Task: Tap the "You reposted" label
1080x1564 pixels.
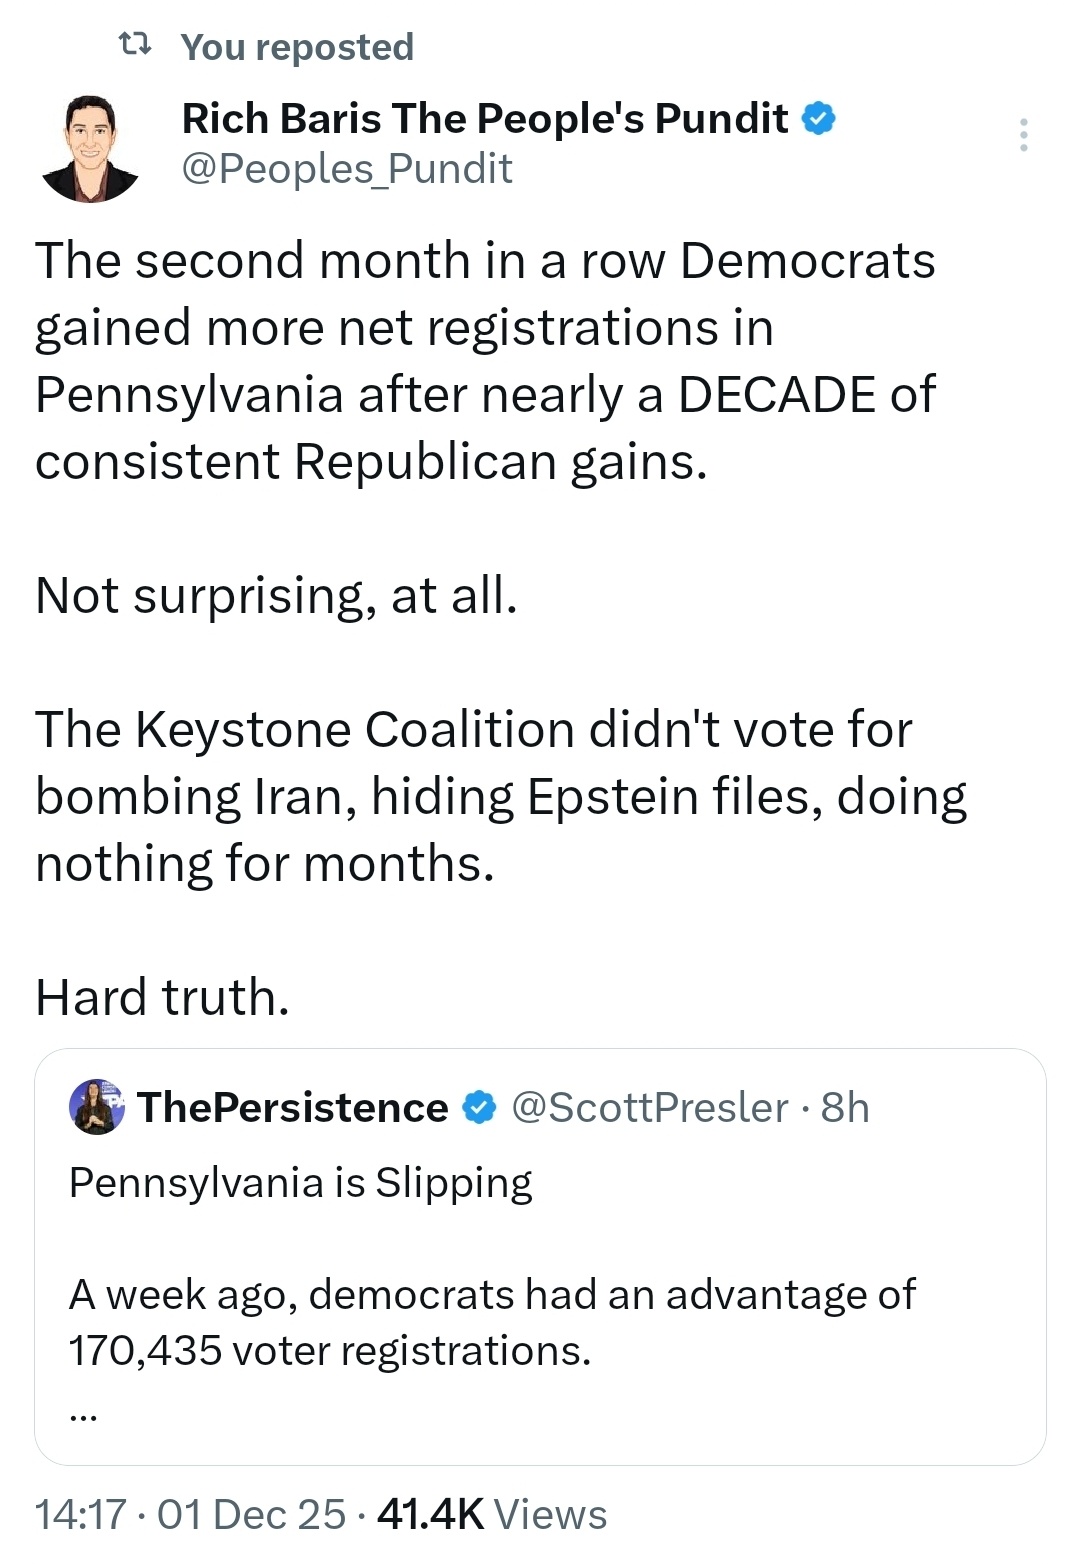Action: pos(297,47)
